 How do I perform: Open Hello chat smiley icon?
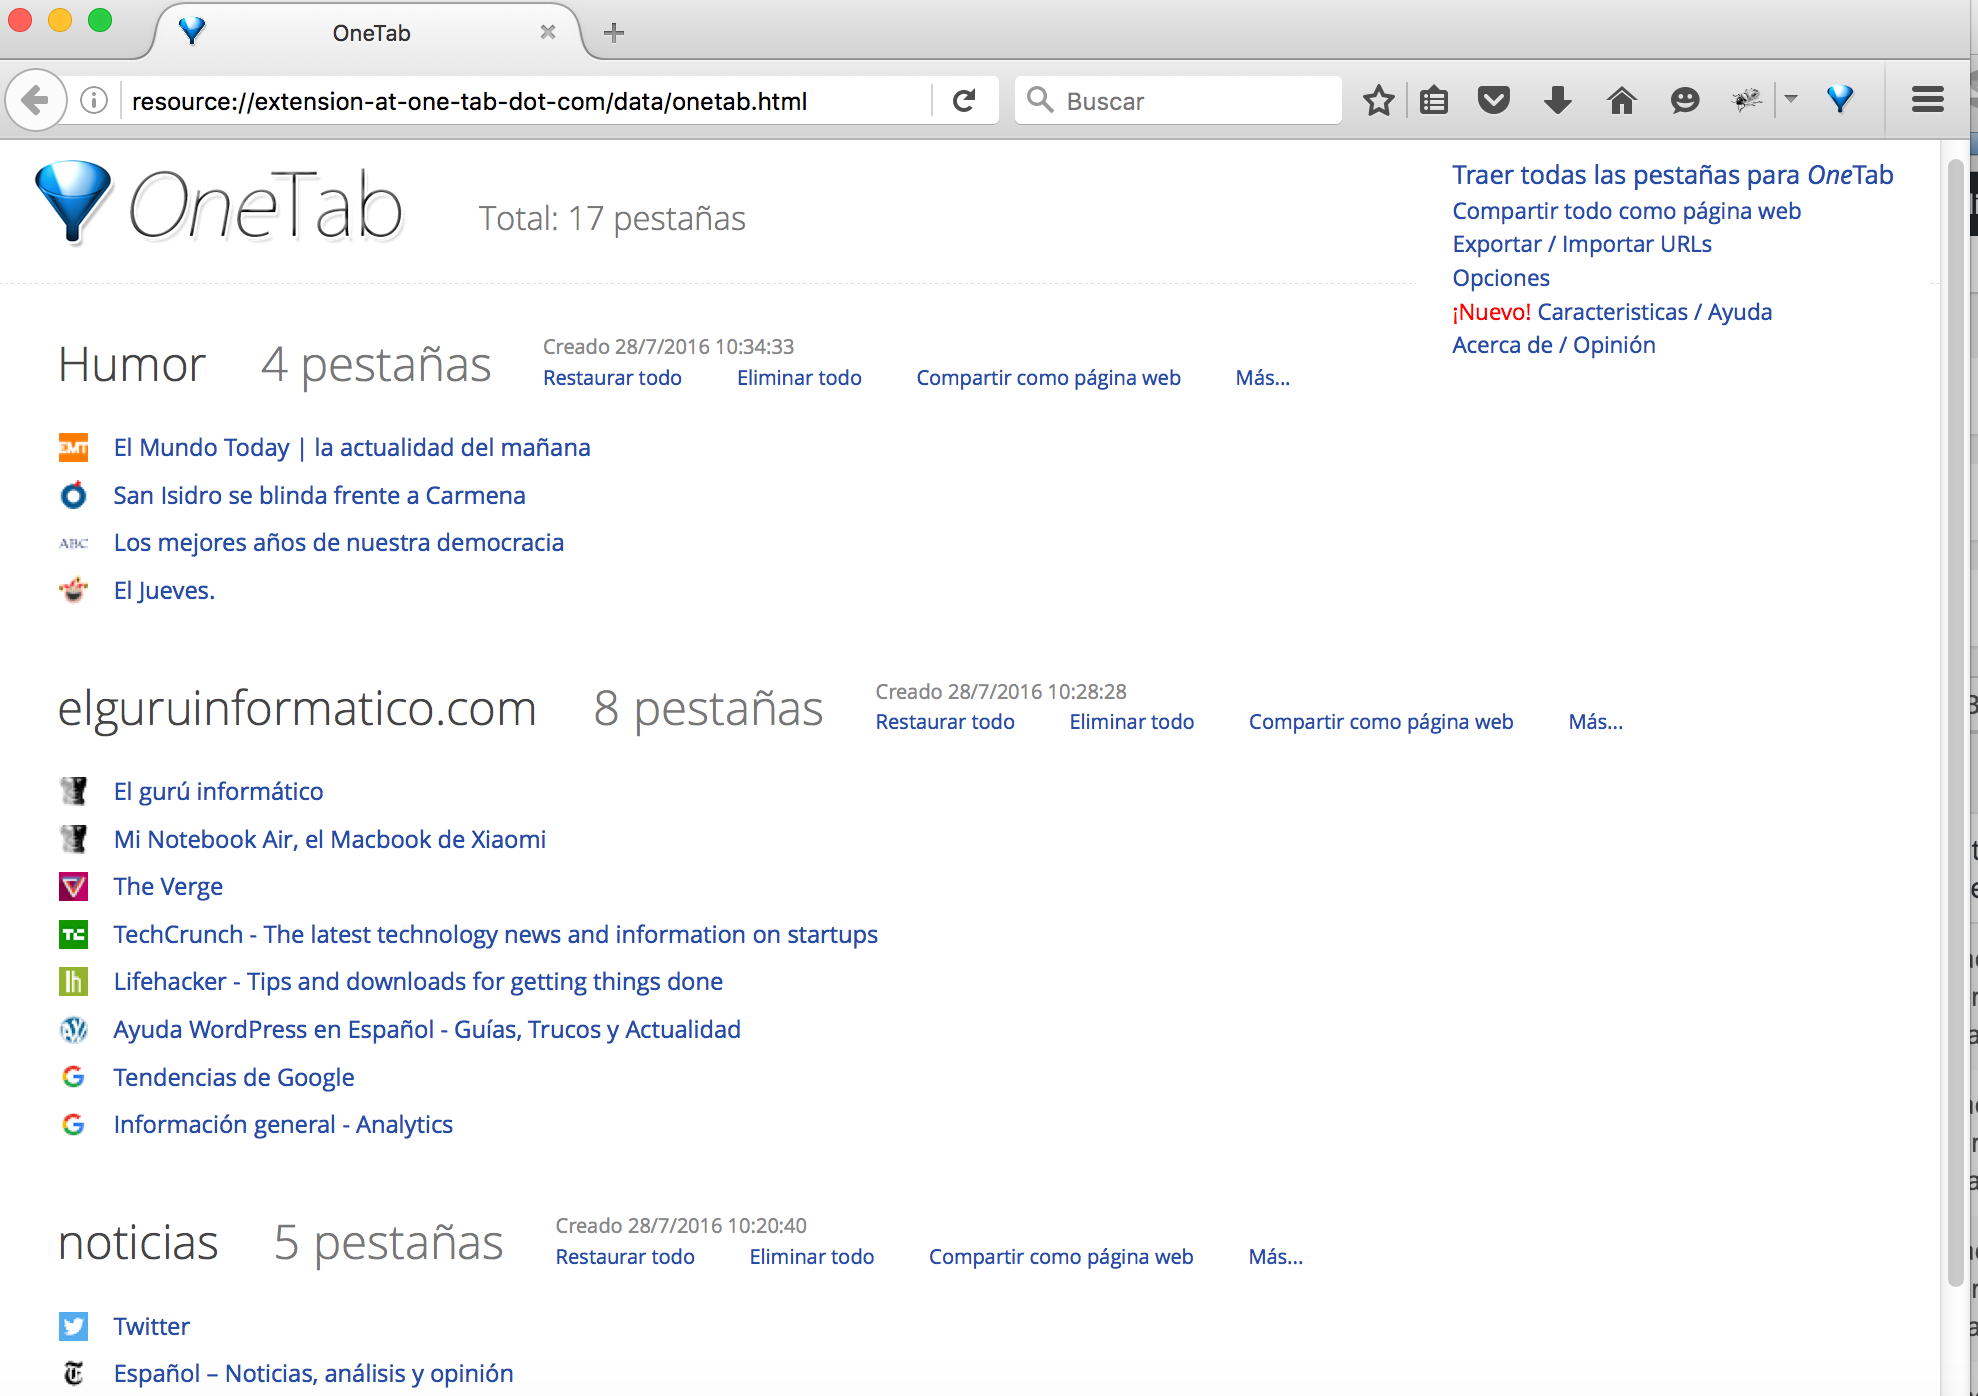coord(1685,100)
